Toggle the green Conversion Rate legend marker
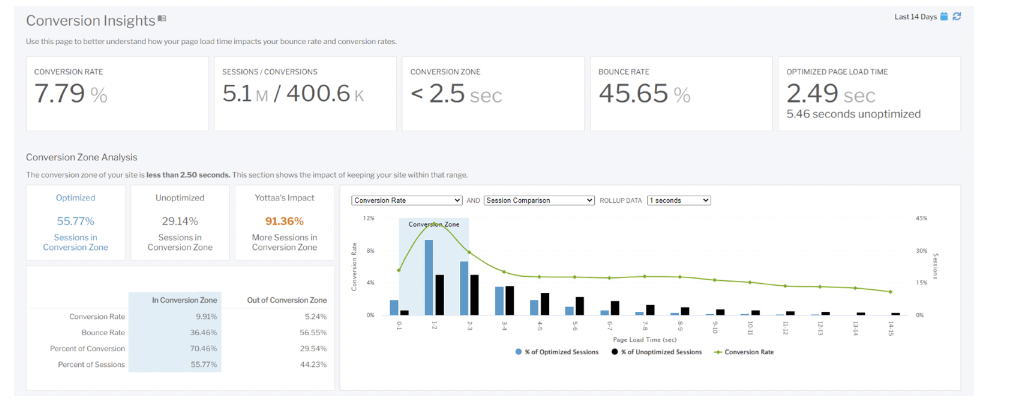 pos(716,352)
